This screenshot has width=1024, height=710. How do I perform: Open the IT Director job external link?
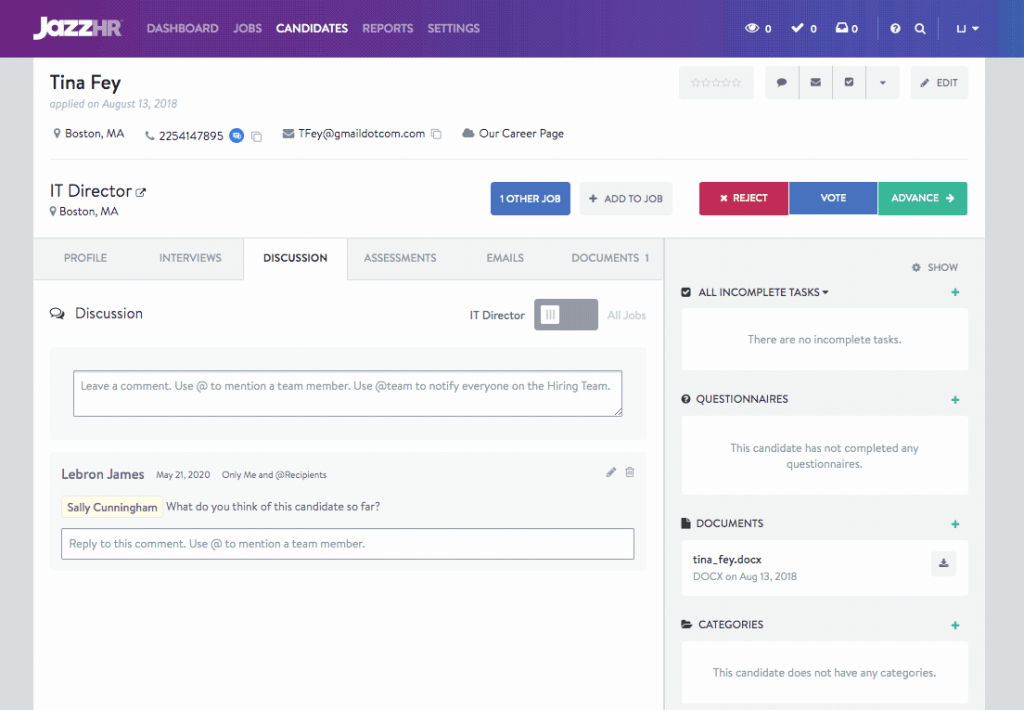(141, 192)
